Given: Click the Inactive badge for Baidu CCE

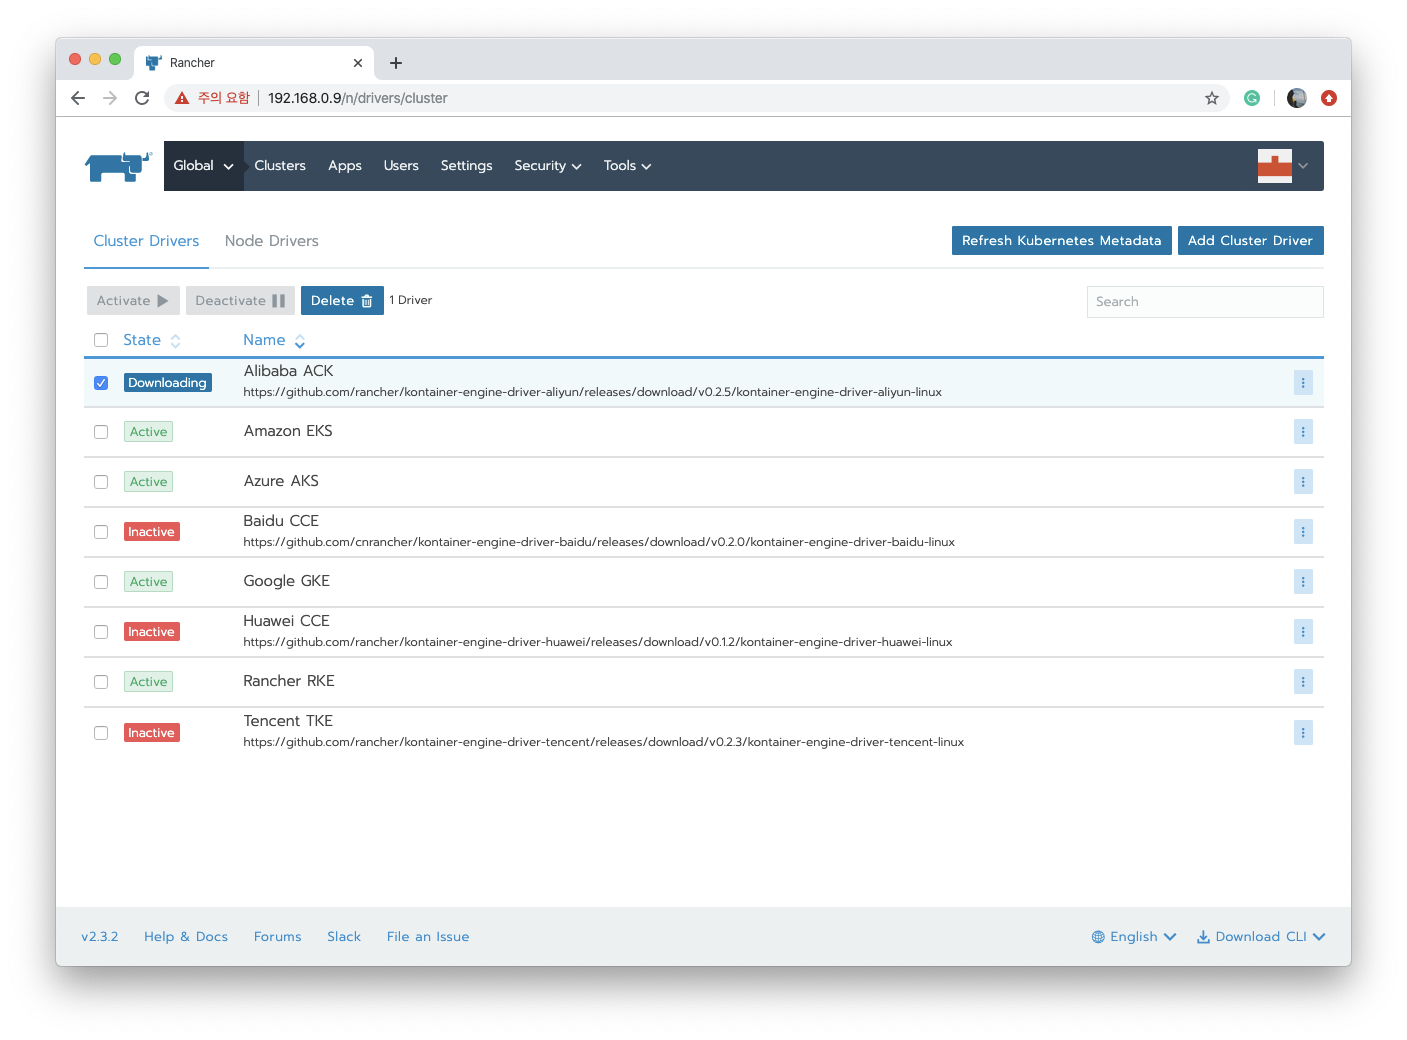Looking at the screenshot, I should tap(152, 532).
